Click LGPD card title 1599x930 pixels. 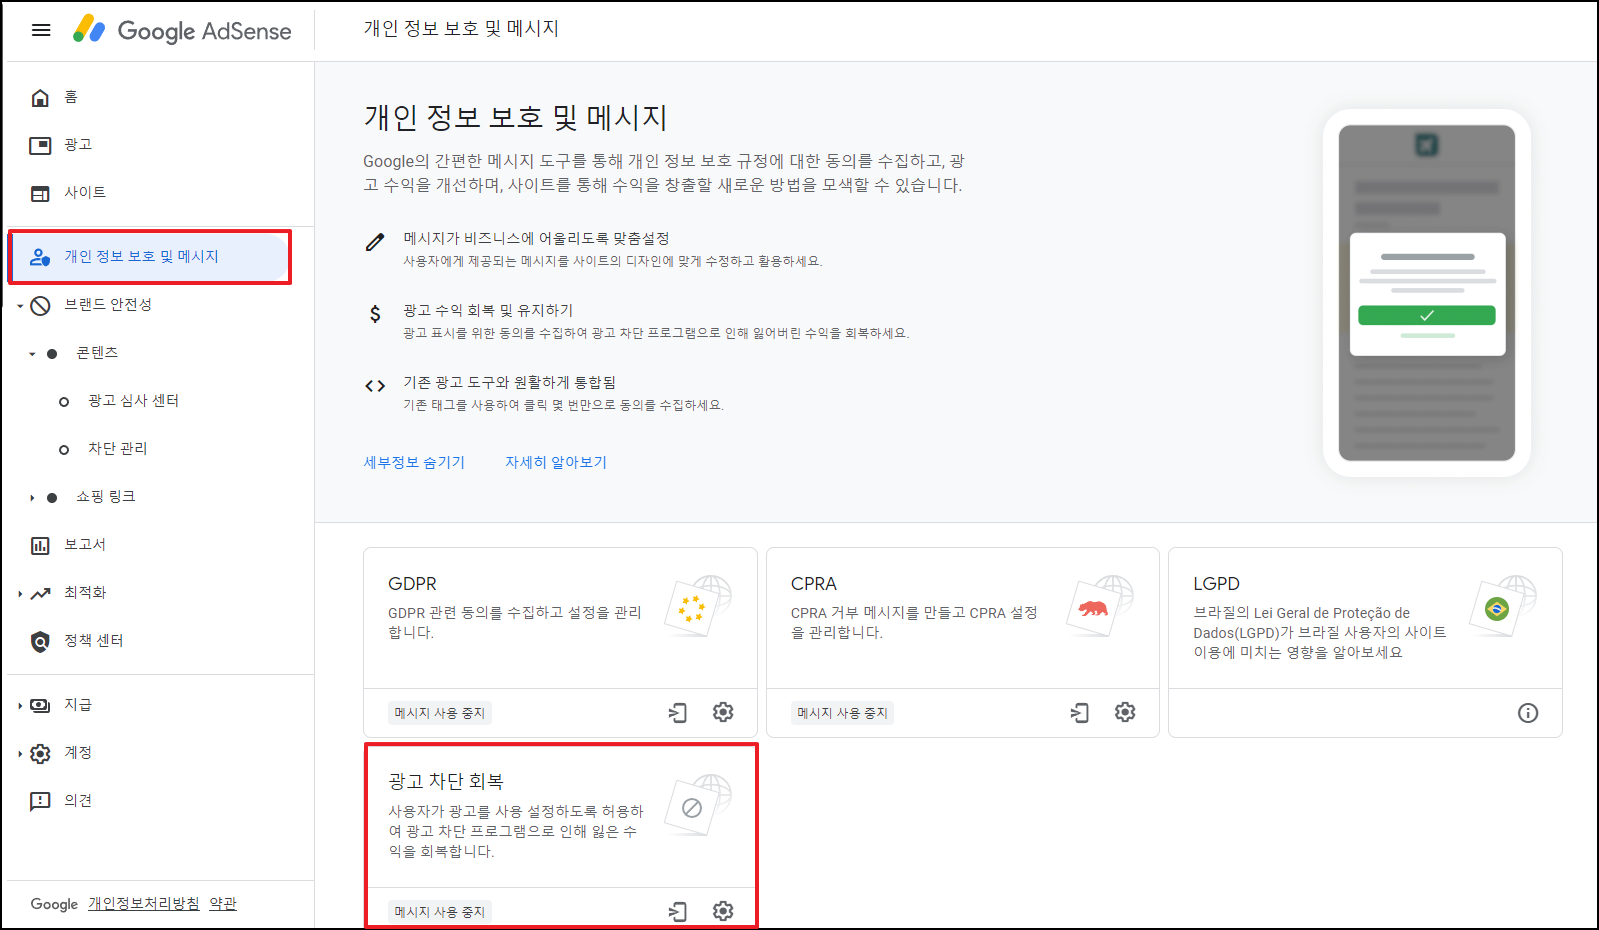click(x=1216, y=584)
